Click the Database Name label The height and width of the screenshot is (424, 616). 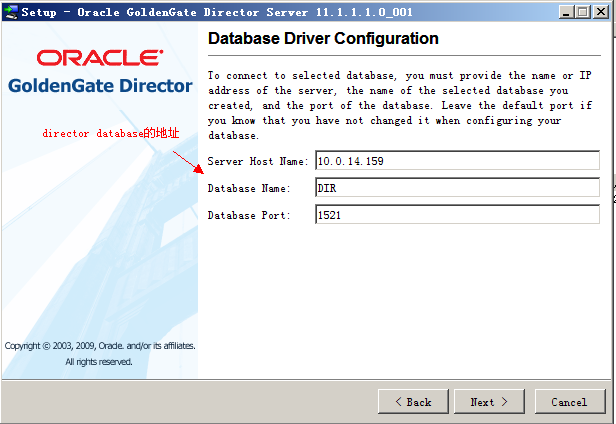[x=249, y=189]
